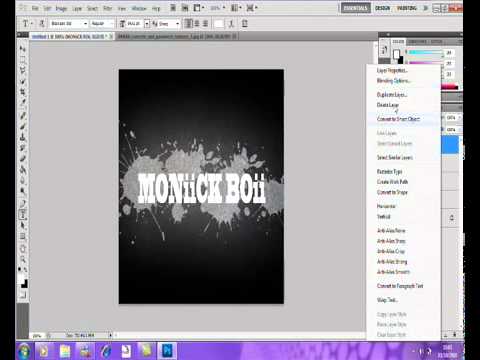Select the Blur tool
Image resolution: width=480 pixels, height=360 pixels.
tap(22, 180)
